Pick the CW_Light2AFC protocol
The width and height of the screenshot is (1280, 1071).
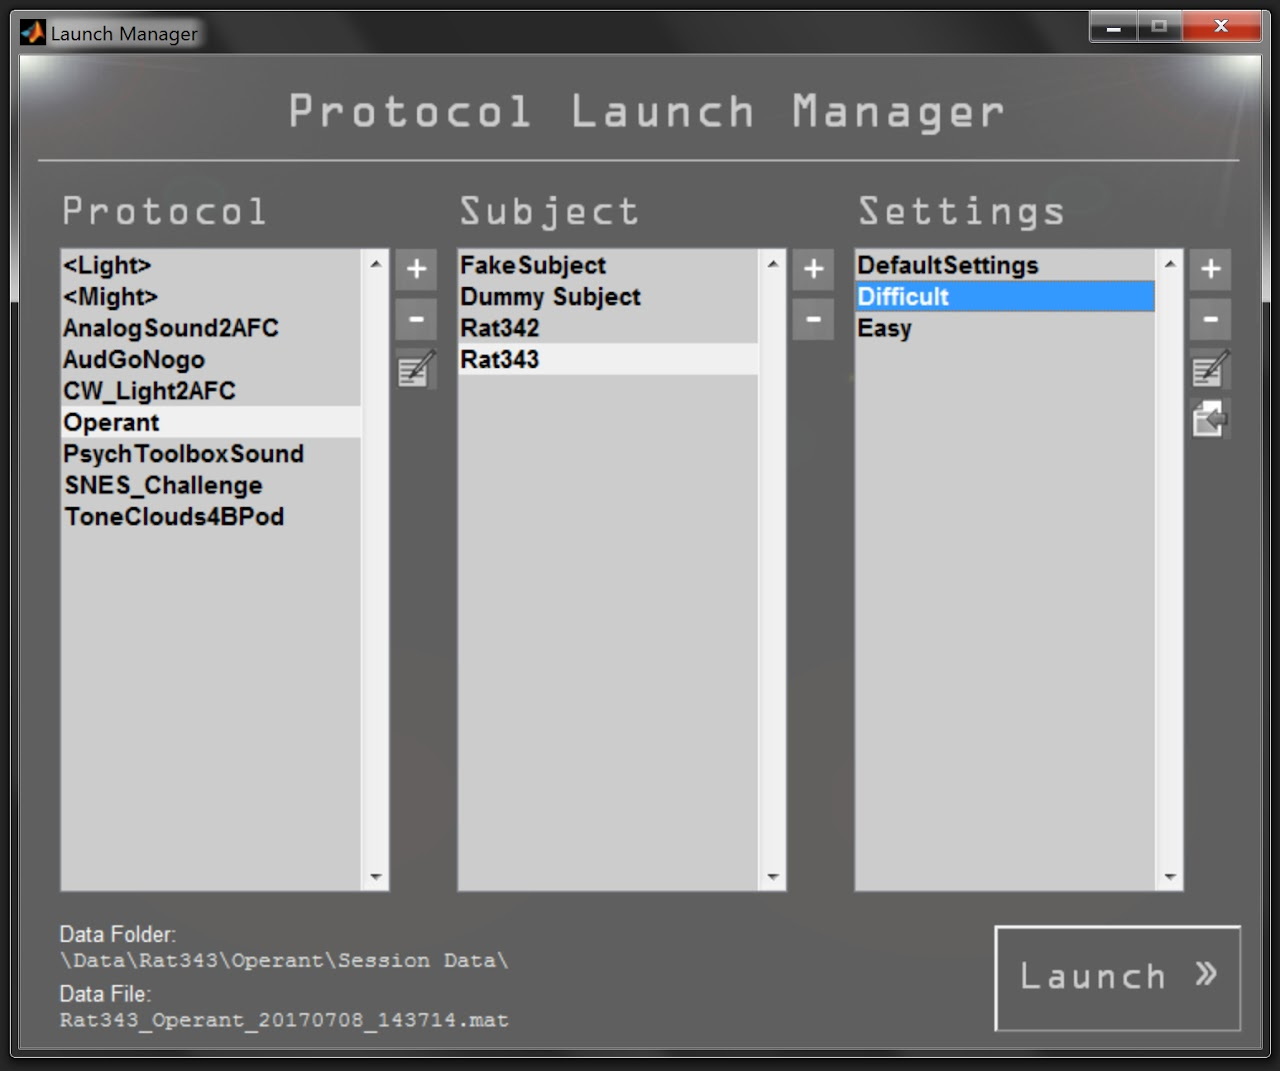pyautogui.click(x=211, y=391)
